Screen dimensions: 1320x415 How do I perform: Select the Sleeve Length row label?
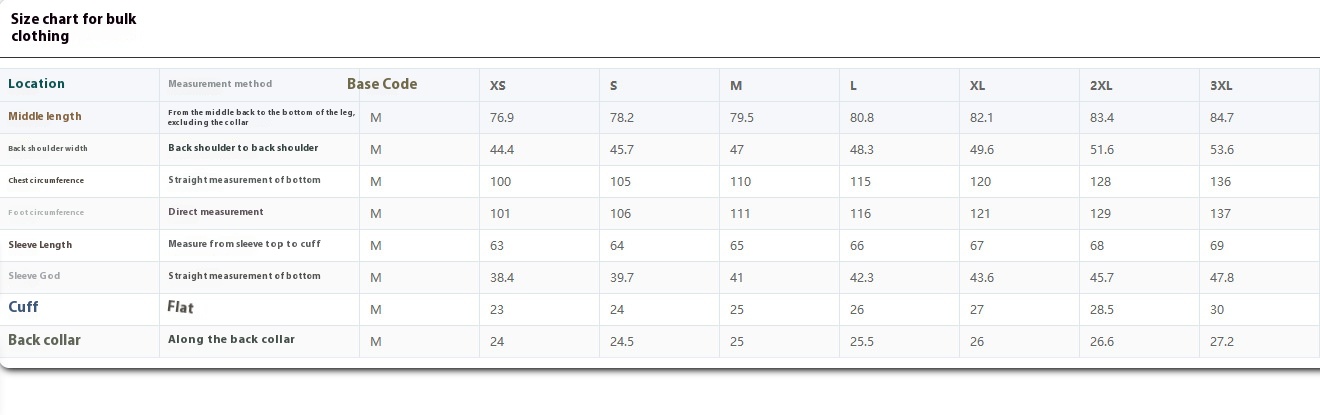point(40,244)
